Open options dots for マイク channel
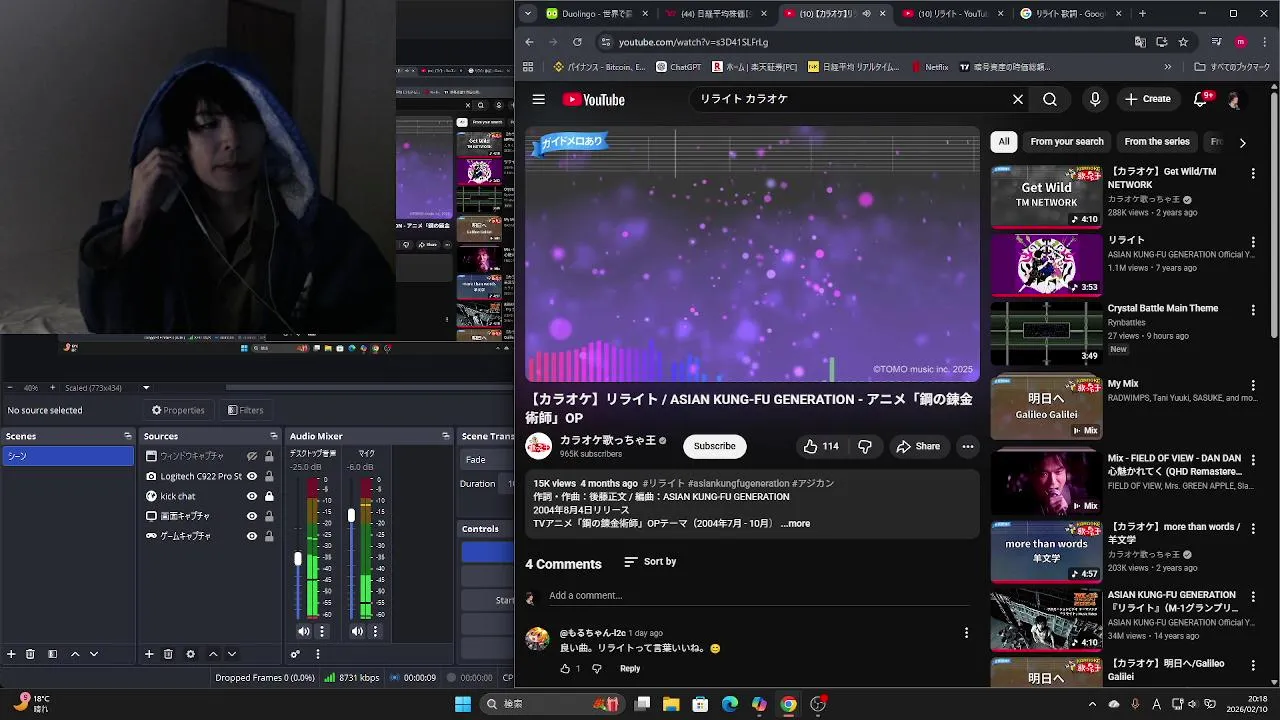The image size is (1280, 720). click(x=376, y=631)
